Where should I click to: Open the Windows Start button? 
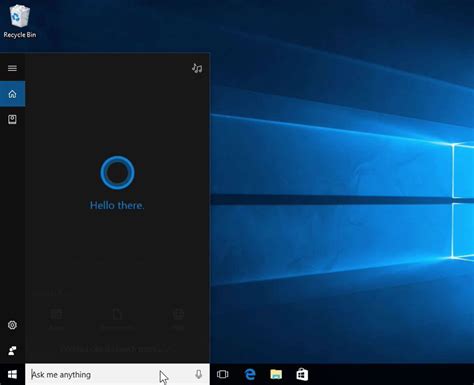pyautogui.click(x=12, y=374)
